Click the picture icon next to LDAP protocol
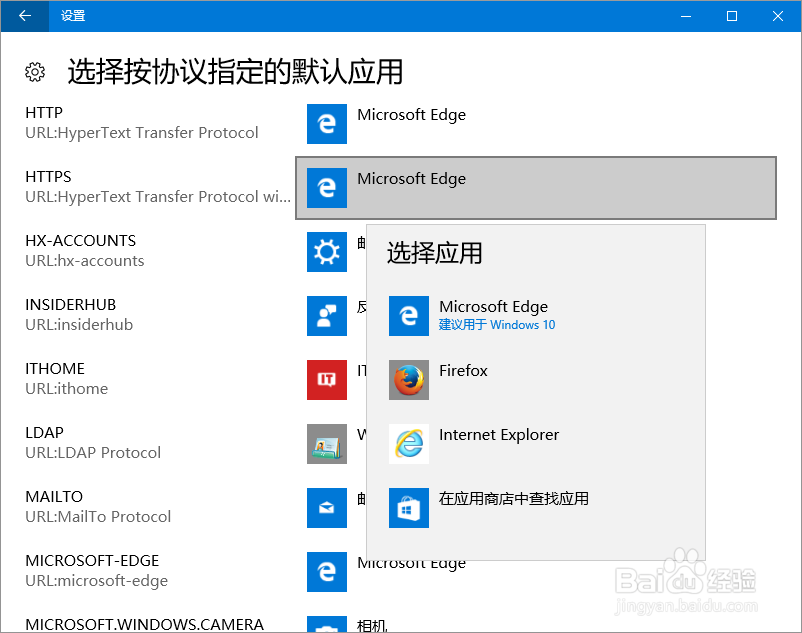This screenshot has height=633, width=802. tap(326, 444)
